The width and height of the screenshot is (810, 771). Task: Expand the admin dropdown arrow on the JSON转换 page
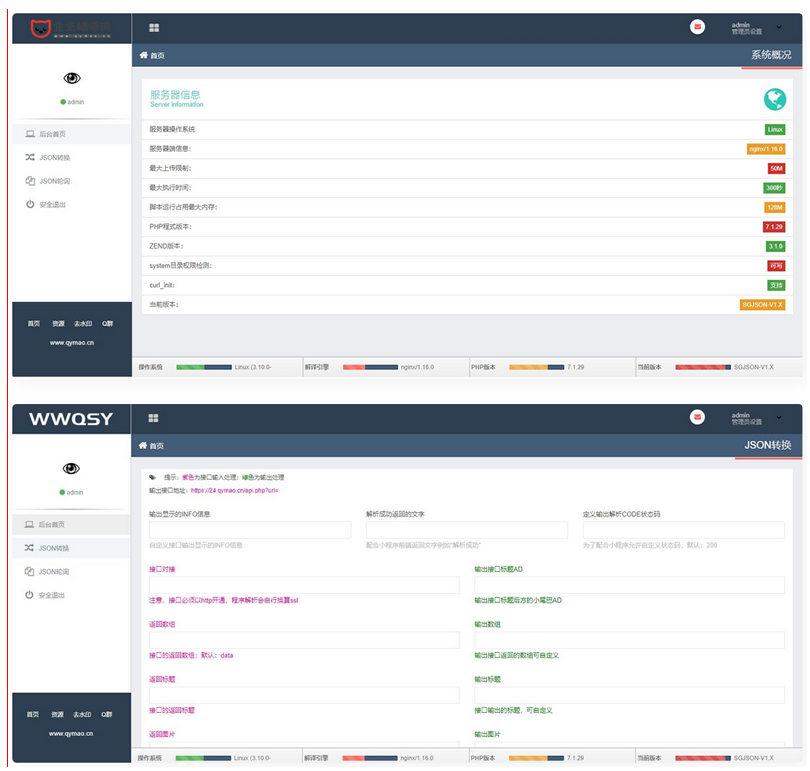779,417
